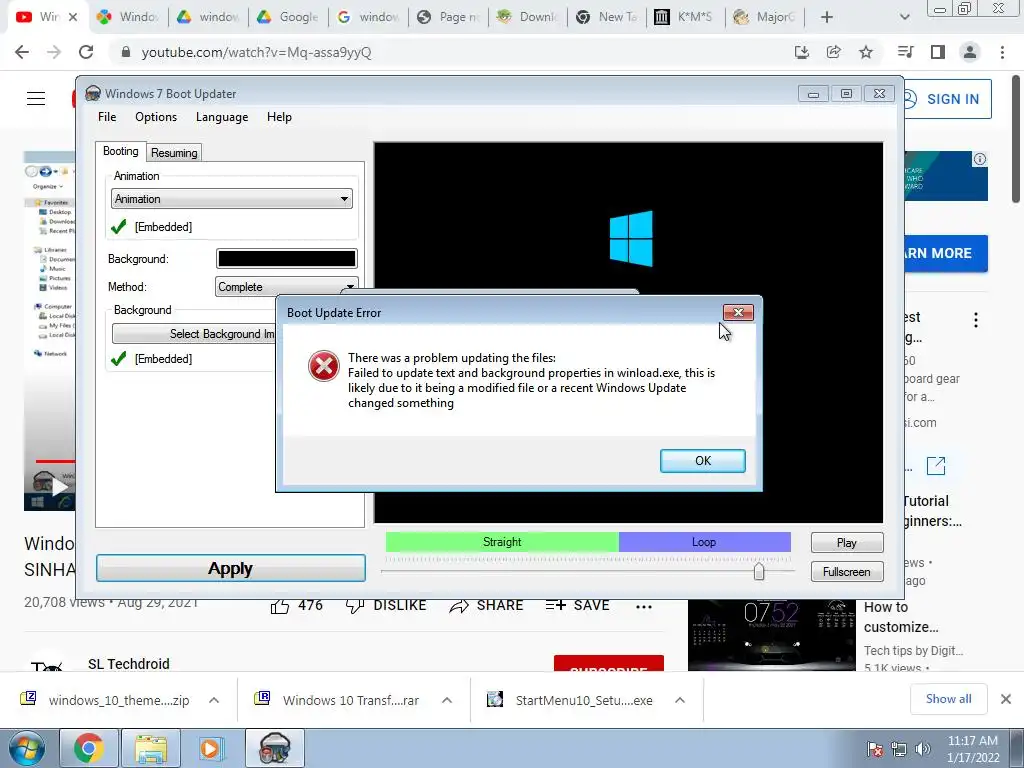
Task: Click the SHARE arrow under video
Action: 459,606
